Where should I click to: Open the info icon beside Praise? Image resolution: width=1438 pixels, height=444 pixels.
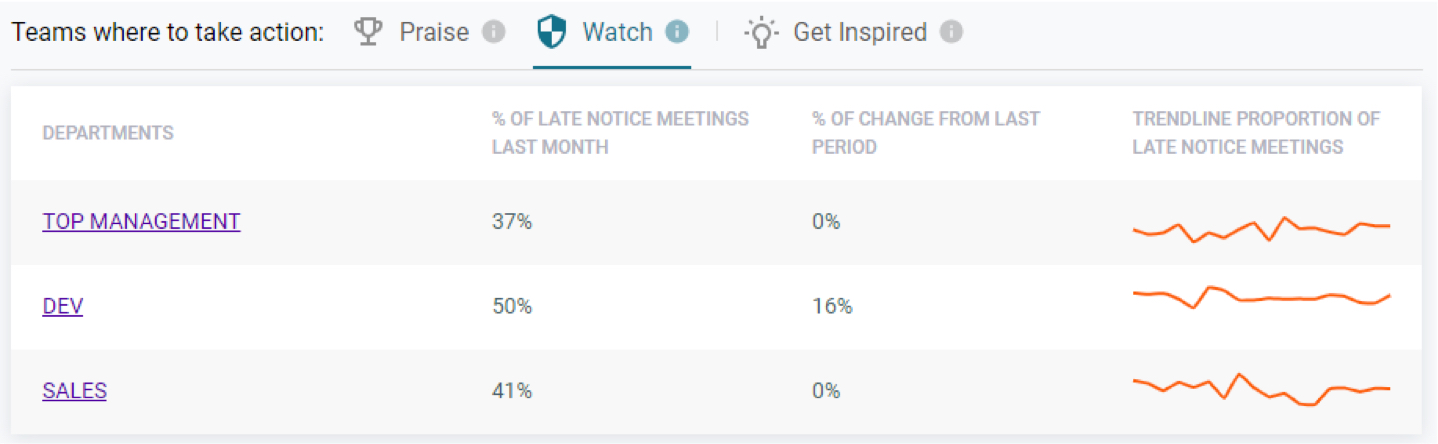coord(493,33)
